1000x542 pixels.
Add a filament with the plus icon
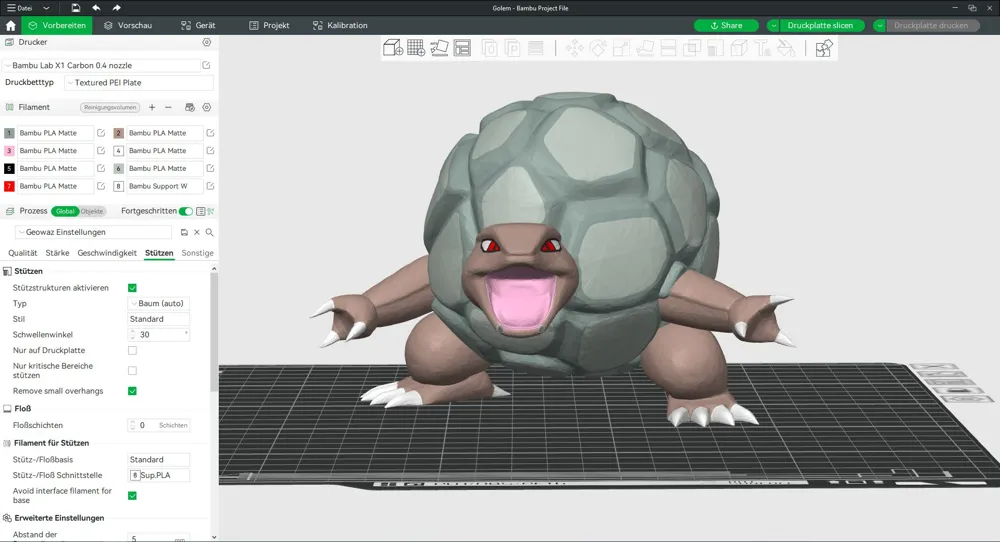tap(152, 107)
